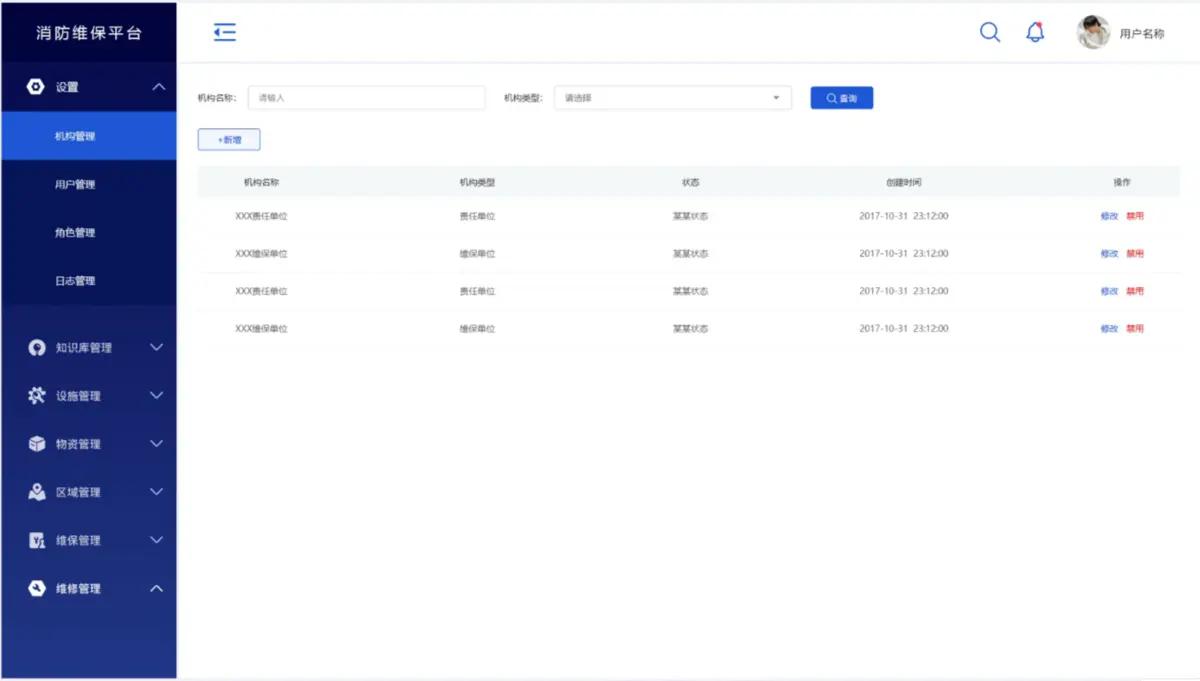This screenshot has width=1200, height=681.
Task: Focus the 机构名称 input field
Action: coord(366,98)
